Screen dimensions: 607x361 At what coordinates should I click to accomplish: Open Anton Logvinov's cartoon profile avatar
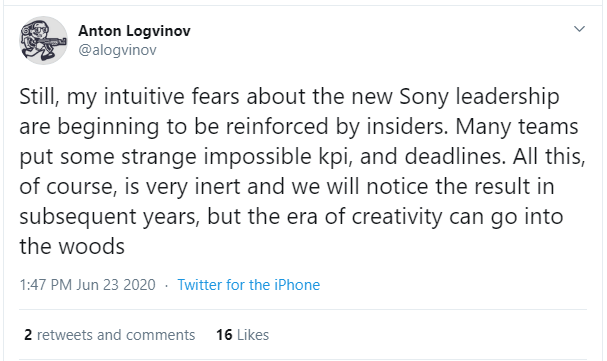pos(43,40)
